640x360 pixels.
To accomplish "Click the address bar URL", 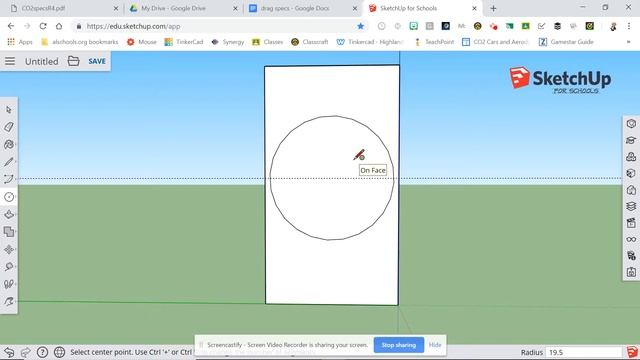I will coord(133,26).
